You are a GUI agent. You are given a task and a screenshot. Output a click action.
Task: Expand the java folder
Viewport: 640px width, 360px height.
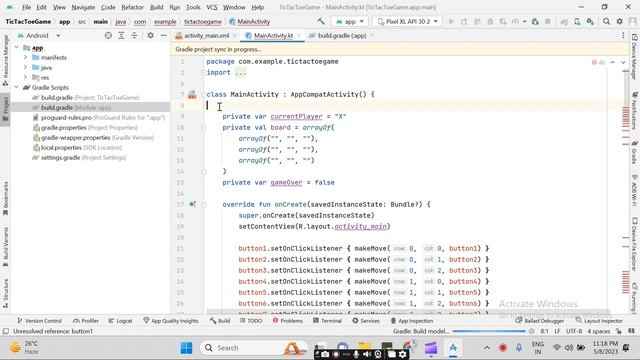26,67
